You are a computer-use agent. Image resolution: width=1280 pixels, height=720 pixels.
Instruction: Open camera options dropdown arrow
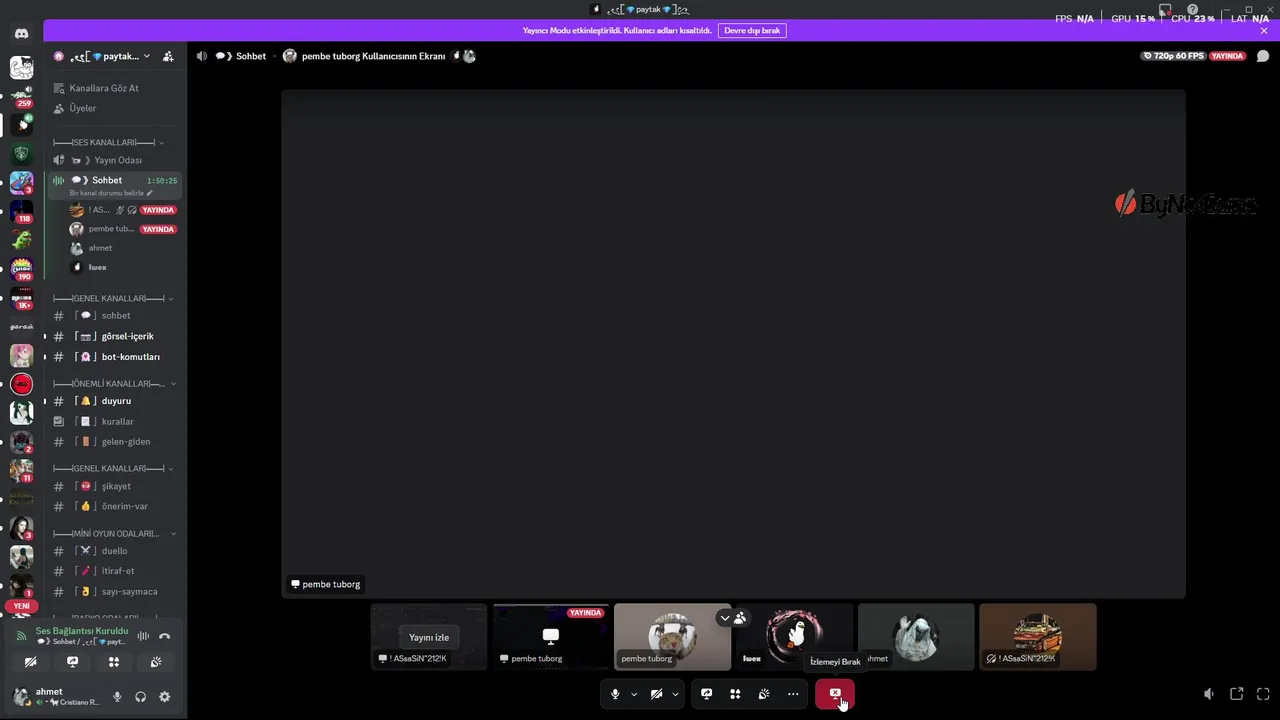675,694
